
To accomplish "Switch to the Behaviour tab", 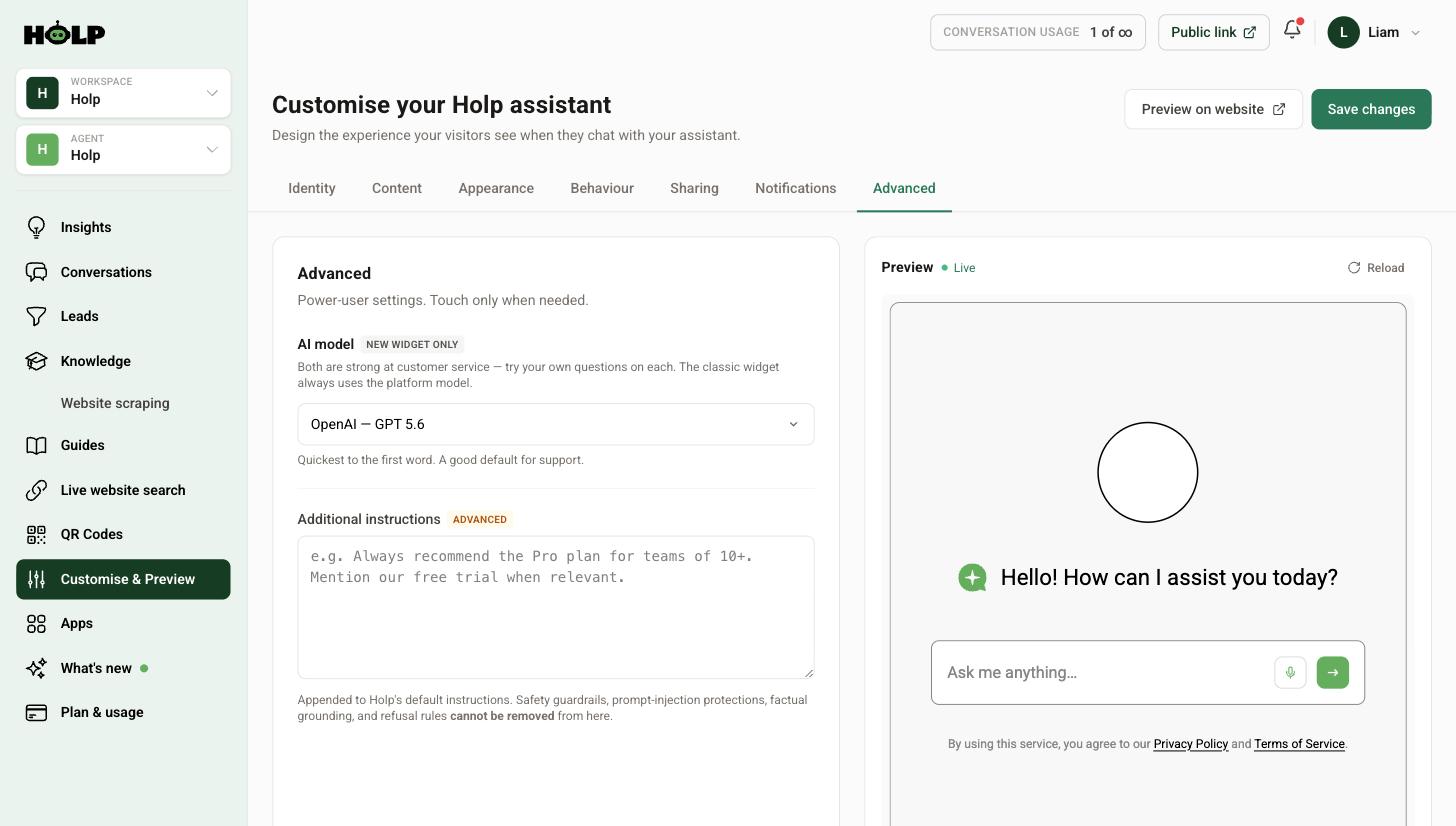I will click(602, 188).
